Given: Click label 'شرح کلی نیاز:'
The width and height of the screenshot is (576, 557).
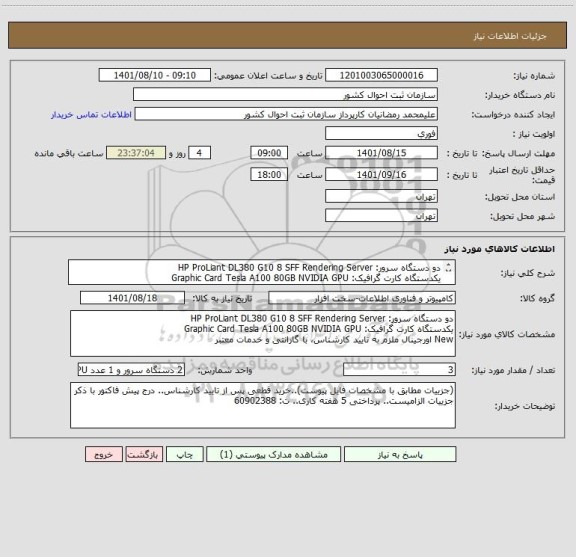Looking at the screenshot, I should click(x=528, y=273).
